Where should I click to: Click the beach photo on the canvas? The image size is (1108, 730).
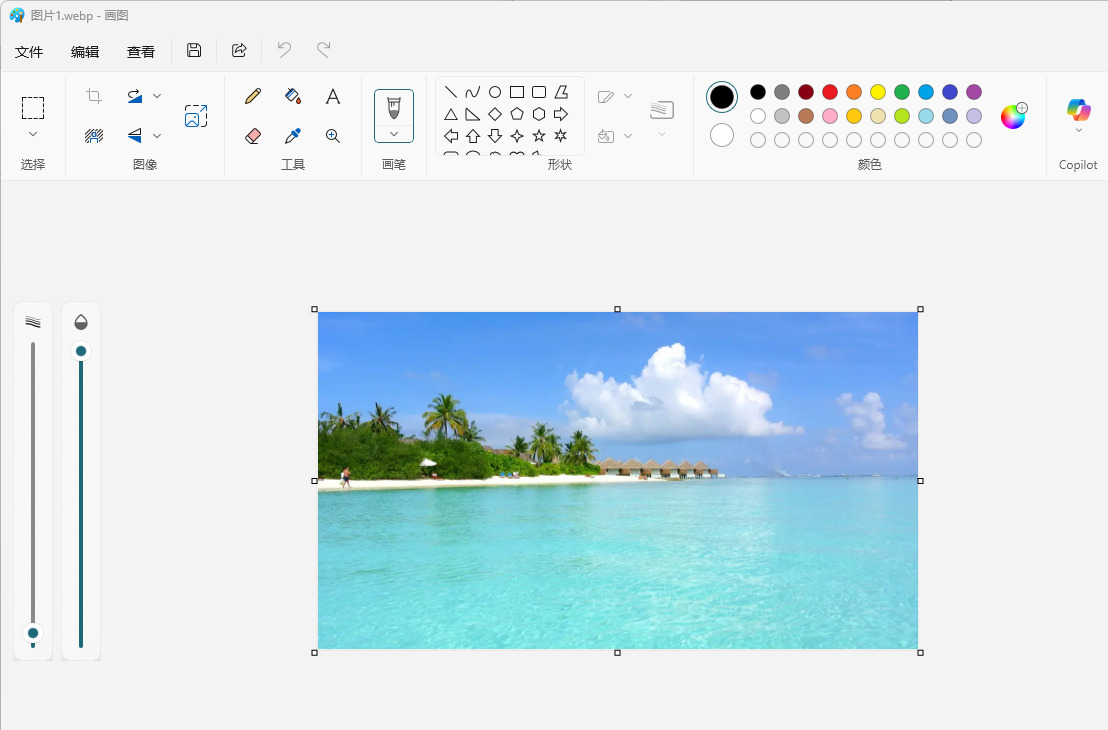(618, 481)
